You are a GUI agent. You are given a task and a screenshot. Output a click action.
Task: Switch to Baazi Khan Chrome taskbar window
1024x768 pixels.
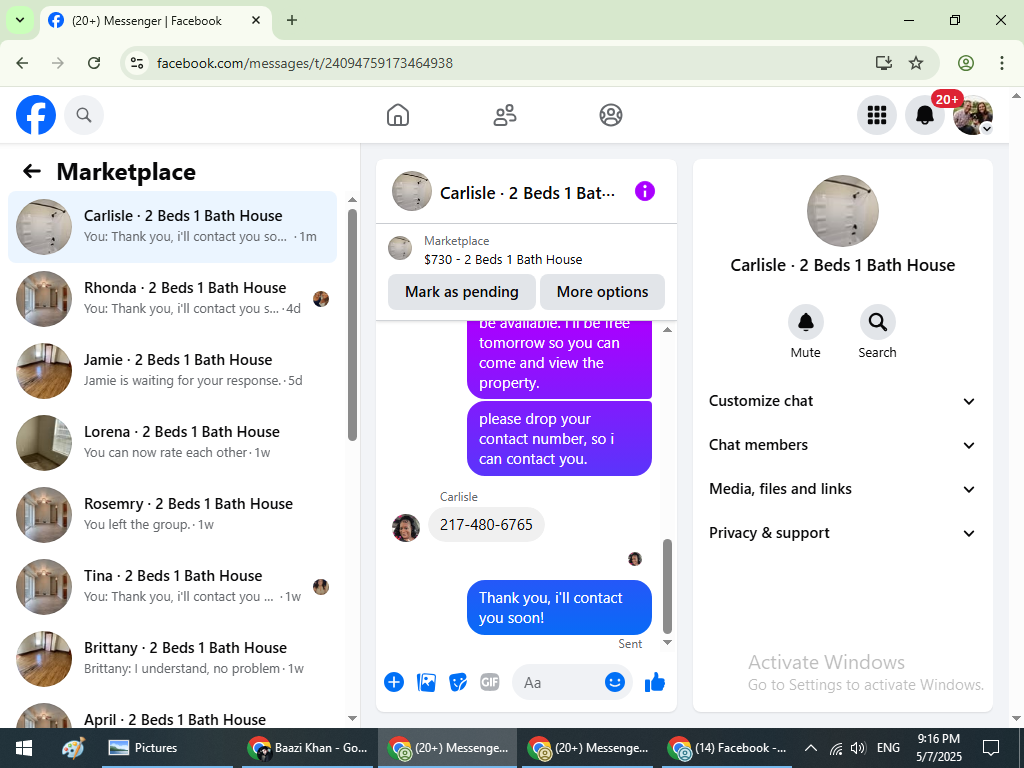click(310, 748)
